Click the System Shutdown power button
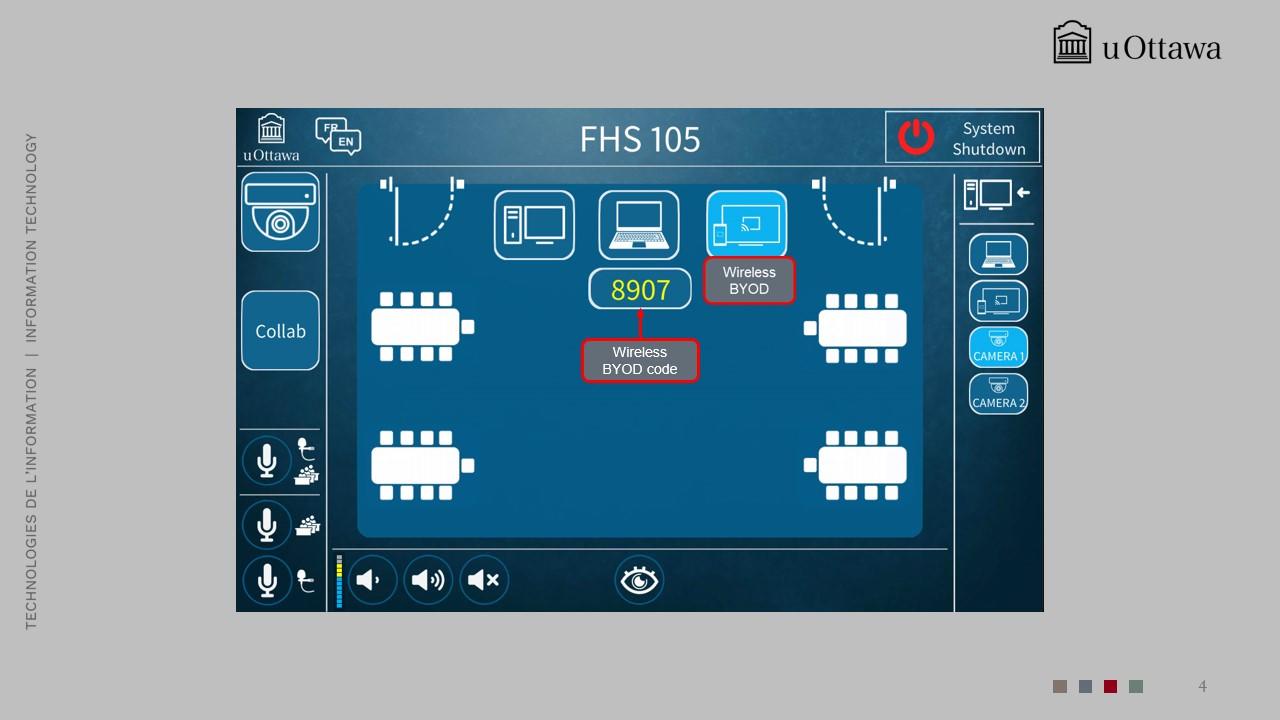 pos(962,137)
